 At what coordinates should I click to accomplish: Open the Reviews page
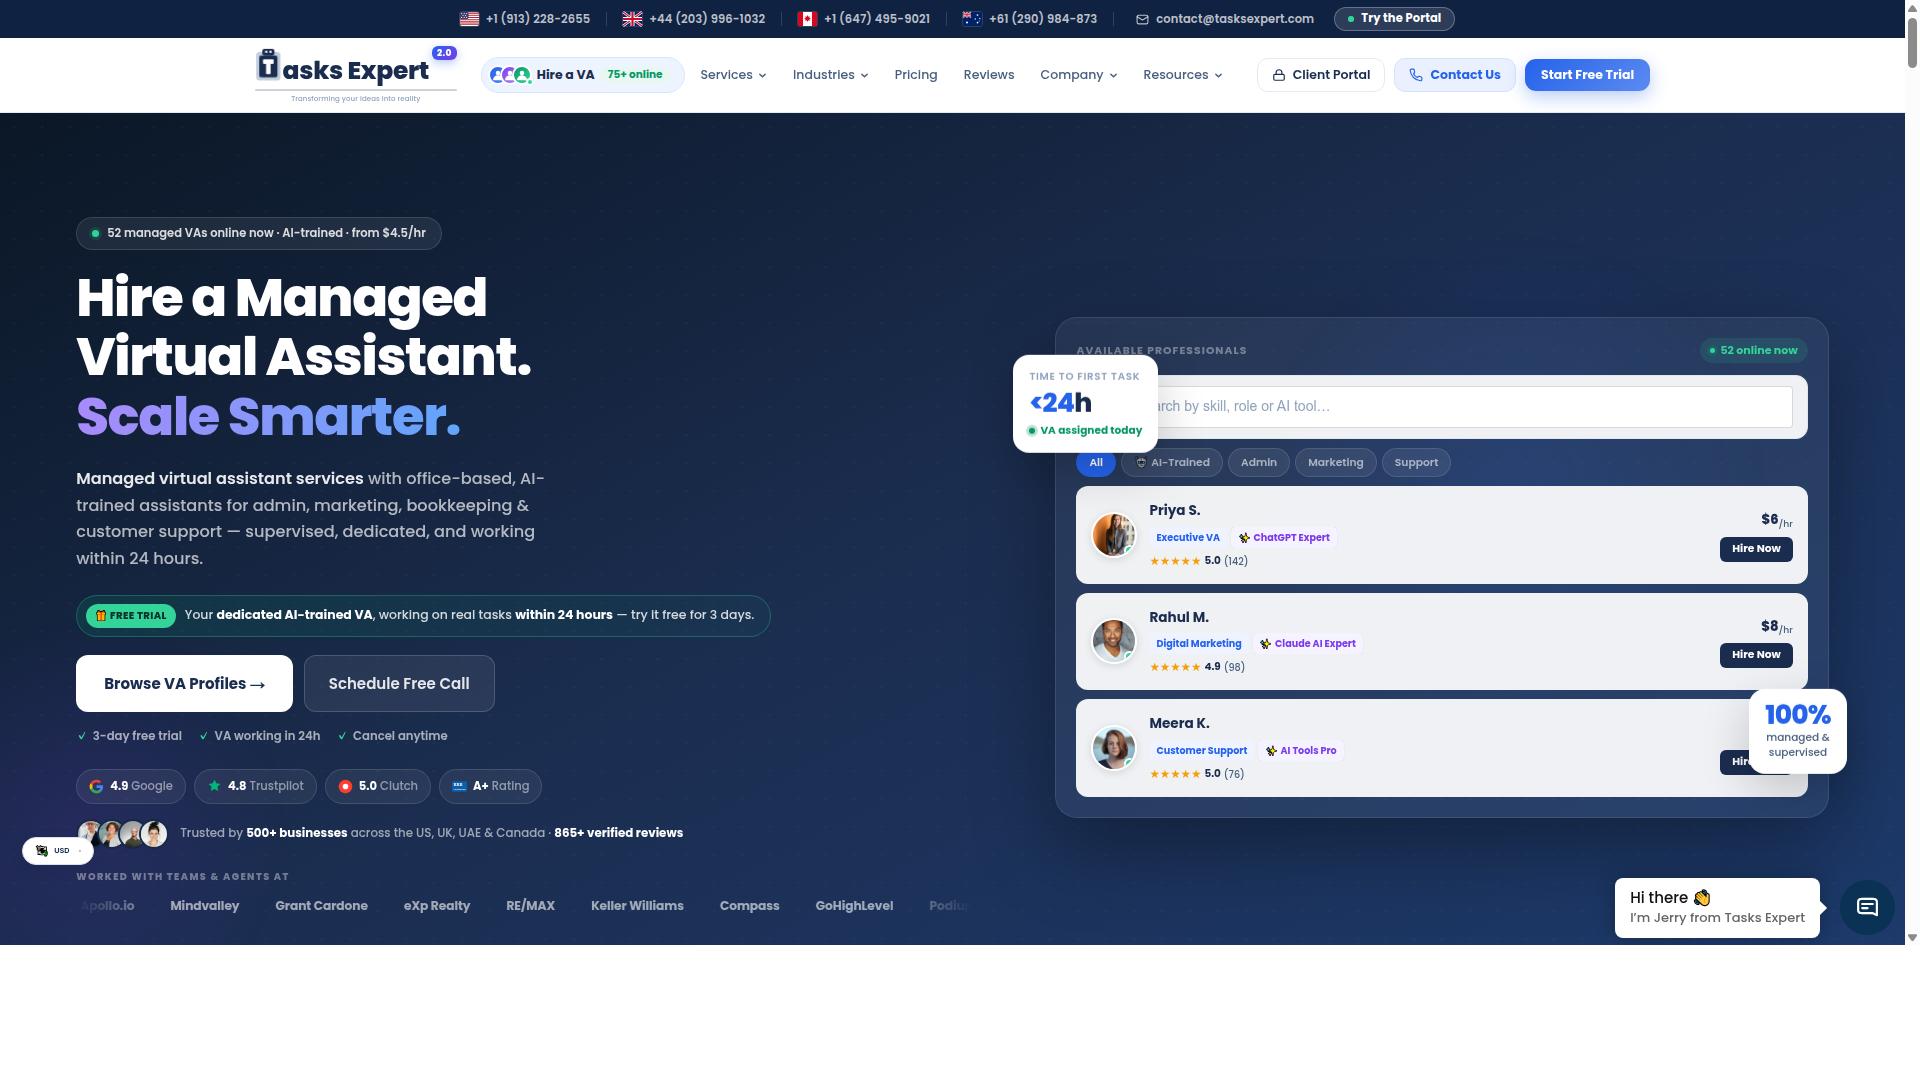[989, 75]
